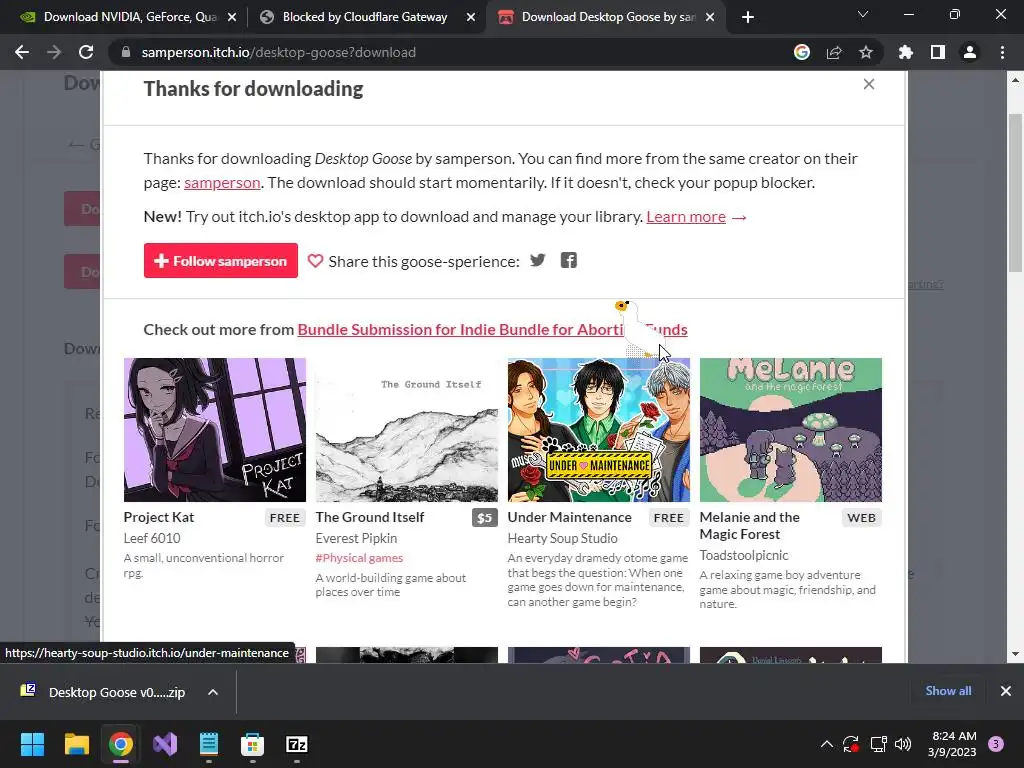
Task: Click Show all downloads
Action: pyautogui.click(x=948, y=691)
